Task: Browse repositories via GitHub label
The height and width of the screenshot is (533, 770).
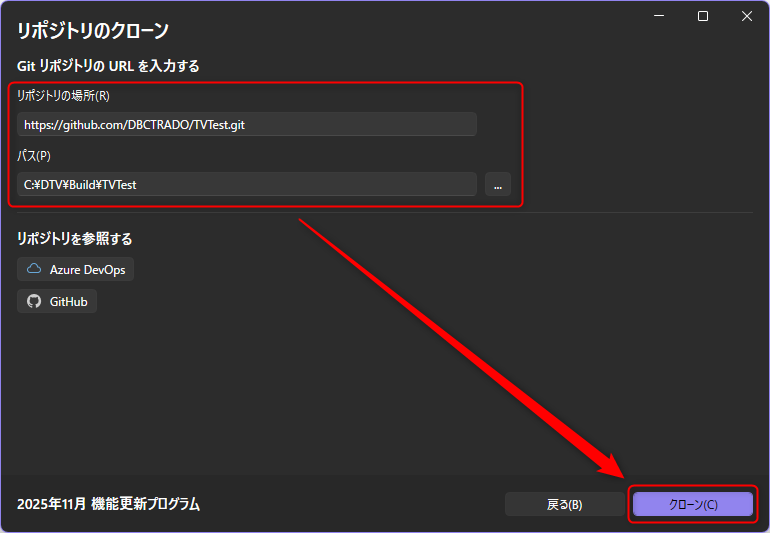Action: tap(68, 301)
